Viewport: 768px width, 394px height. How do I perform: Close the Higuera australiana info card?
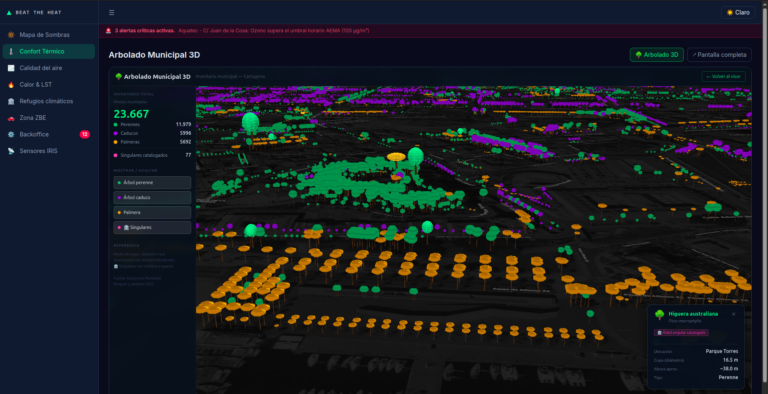tap(733, 314)
